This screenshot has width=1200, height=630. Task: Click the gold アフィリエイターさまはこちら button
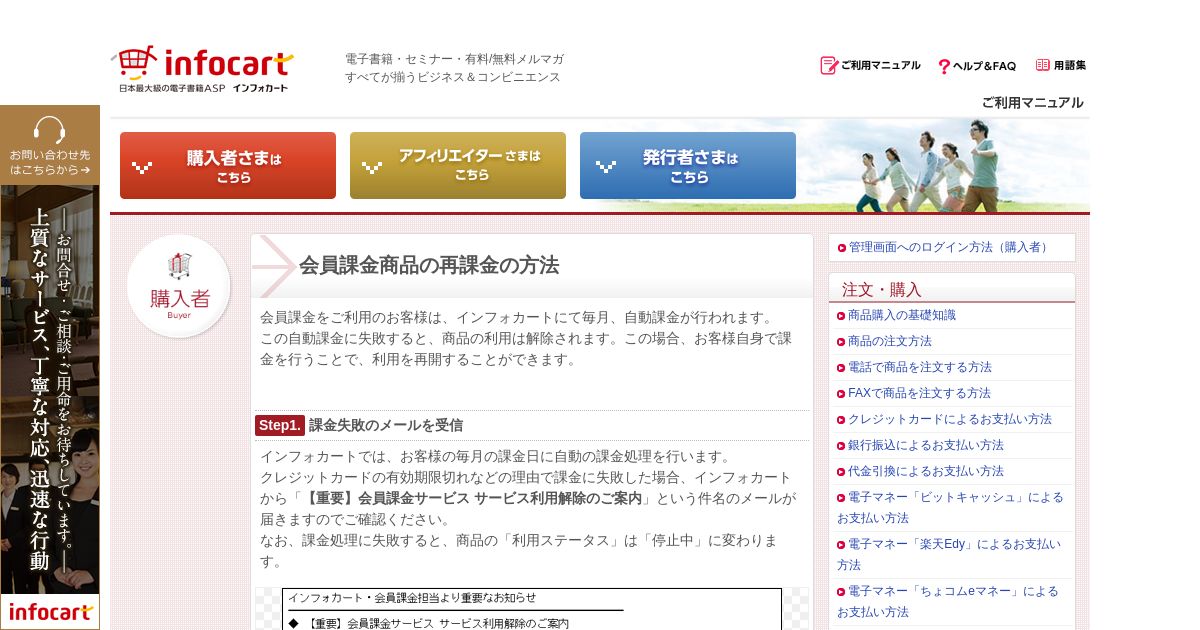point(458,166)
